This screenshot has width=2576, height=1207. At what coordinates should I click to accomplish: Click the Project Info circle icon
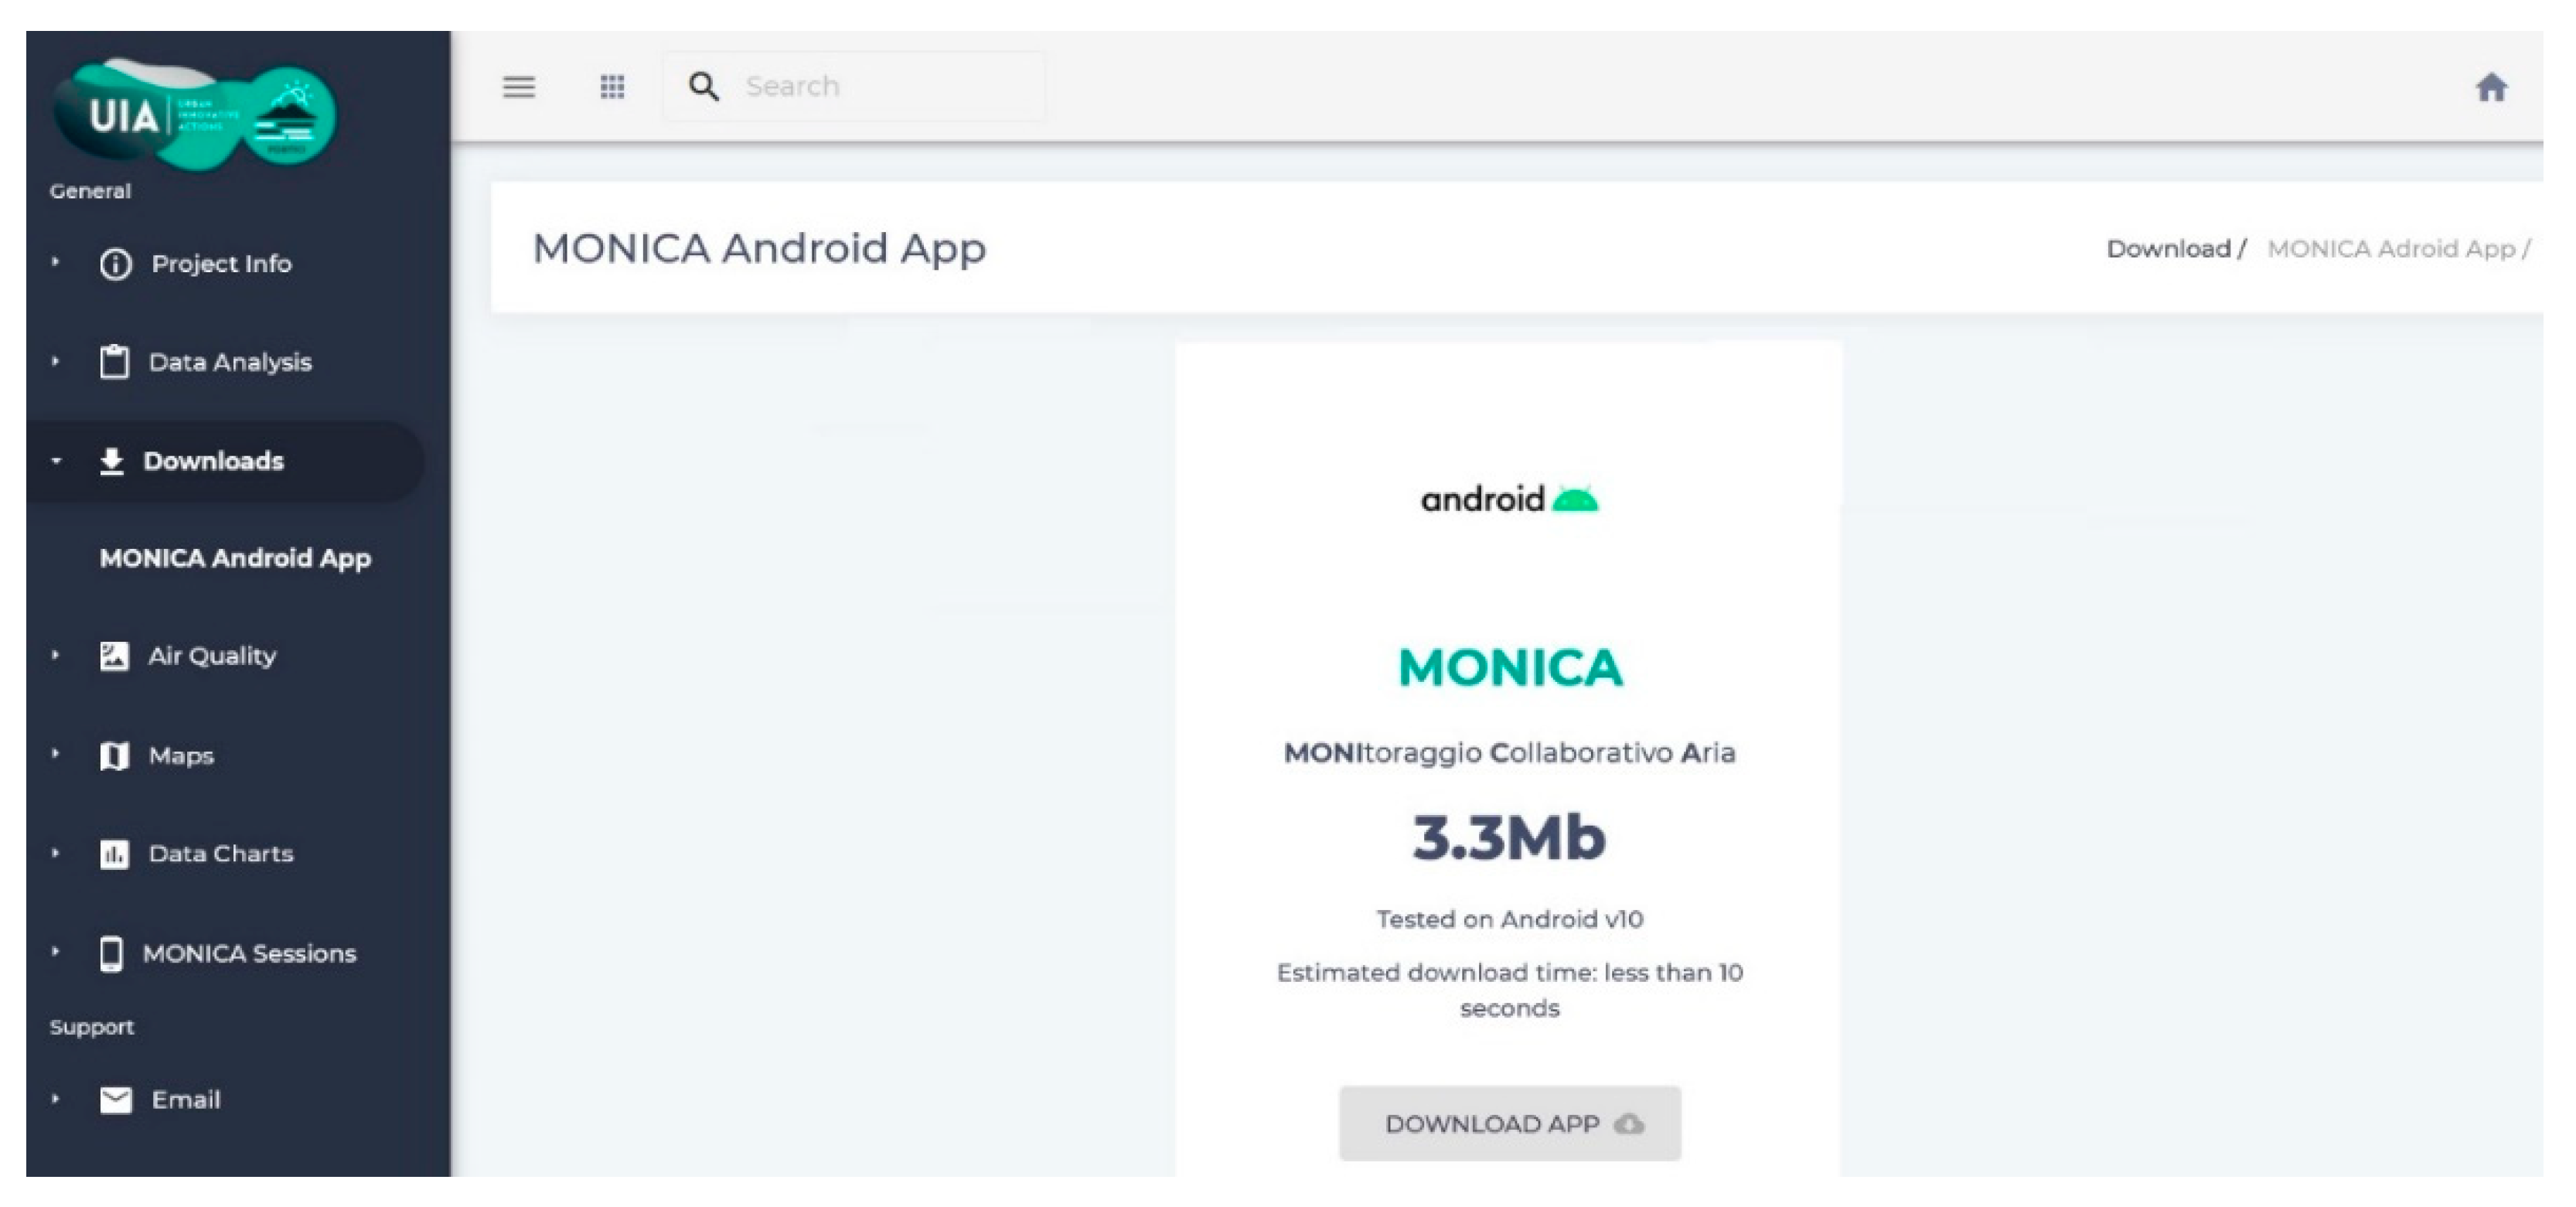(115, 264)
